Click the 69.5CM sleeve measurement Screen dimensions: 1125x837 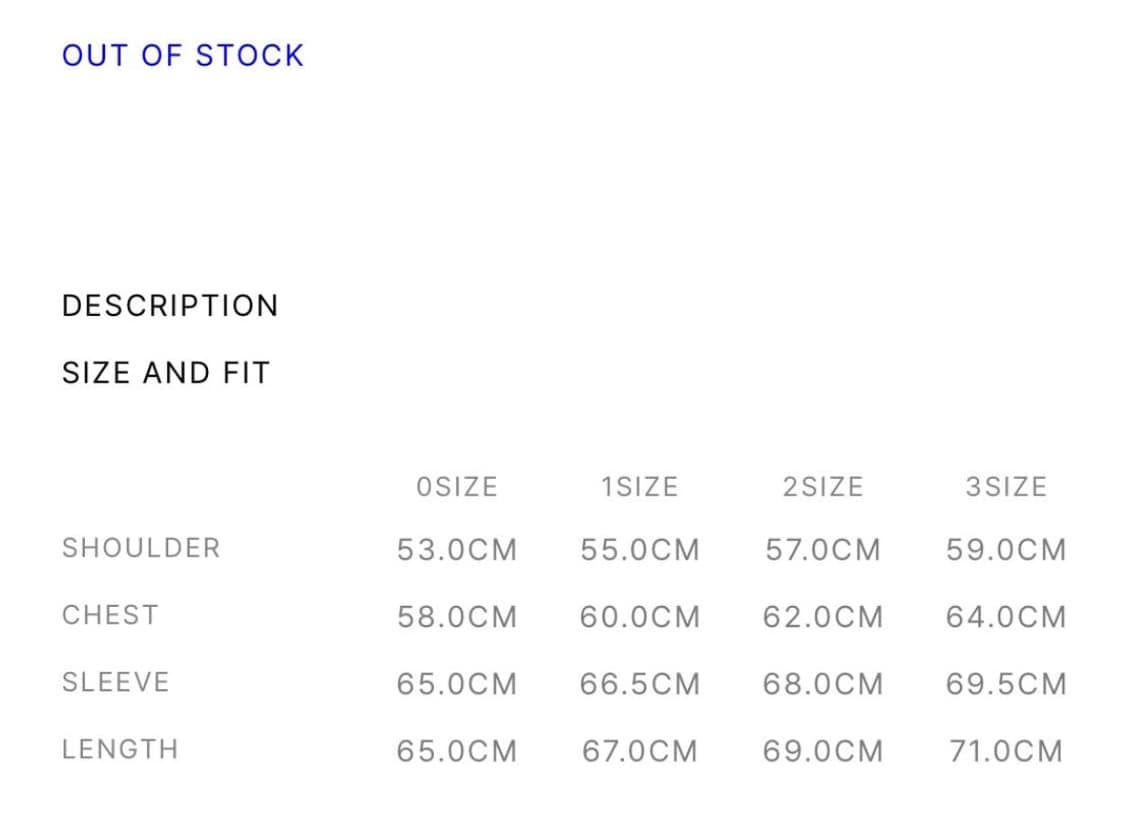coord(1005,684)
